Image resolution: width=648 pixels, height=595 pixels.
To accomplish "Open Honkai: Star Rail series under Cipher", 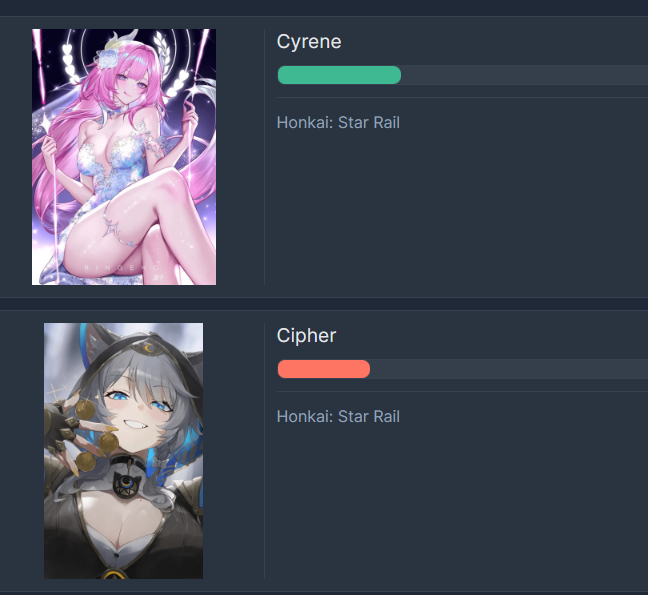I will click(338, 416).
